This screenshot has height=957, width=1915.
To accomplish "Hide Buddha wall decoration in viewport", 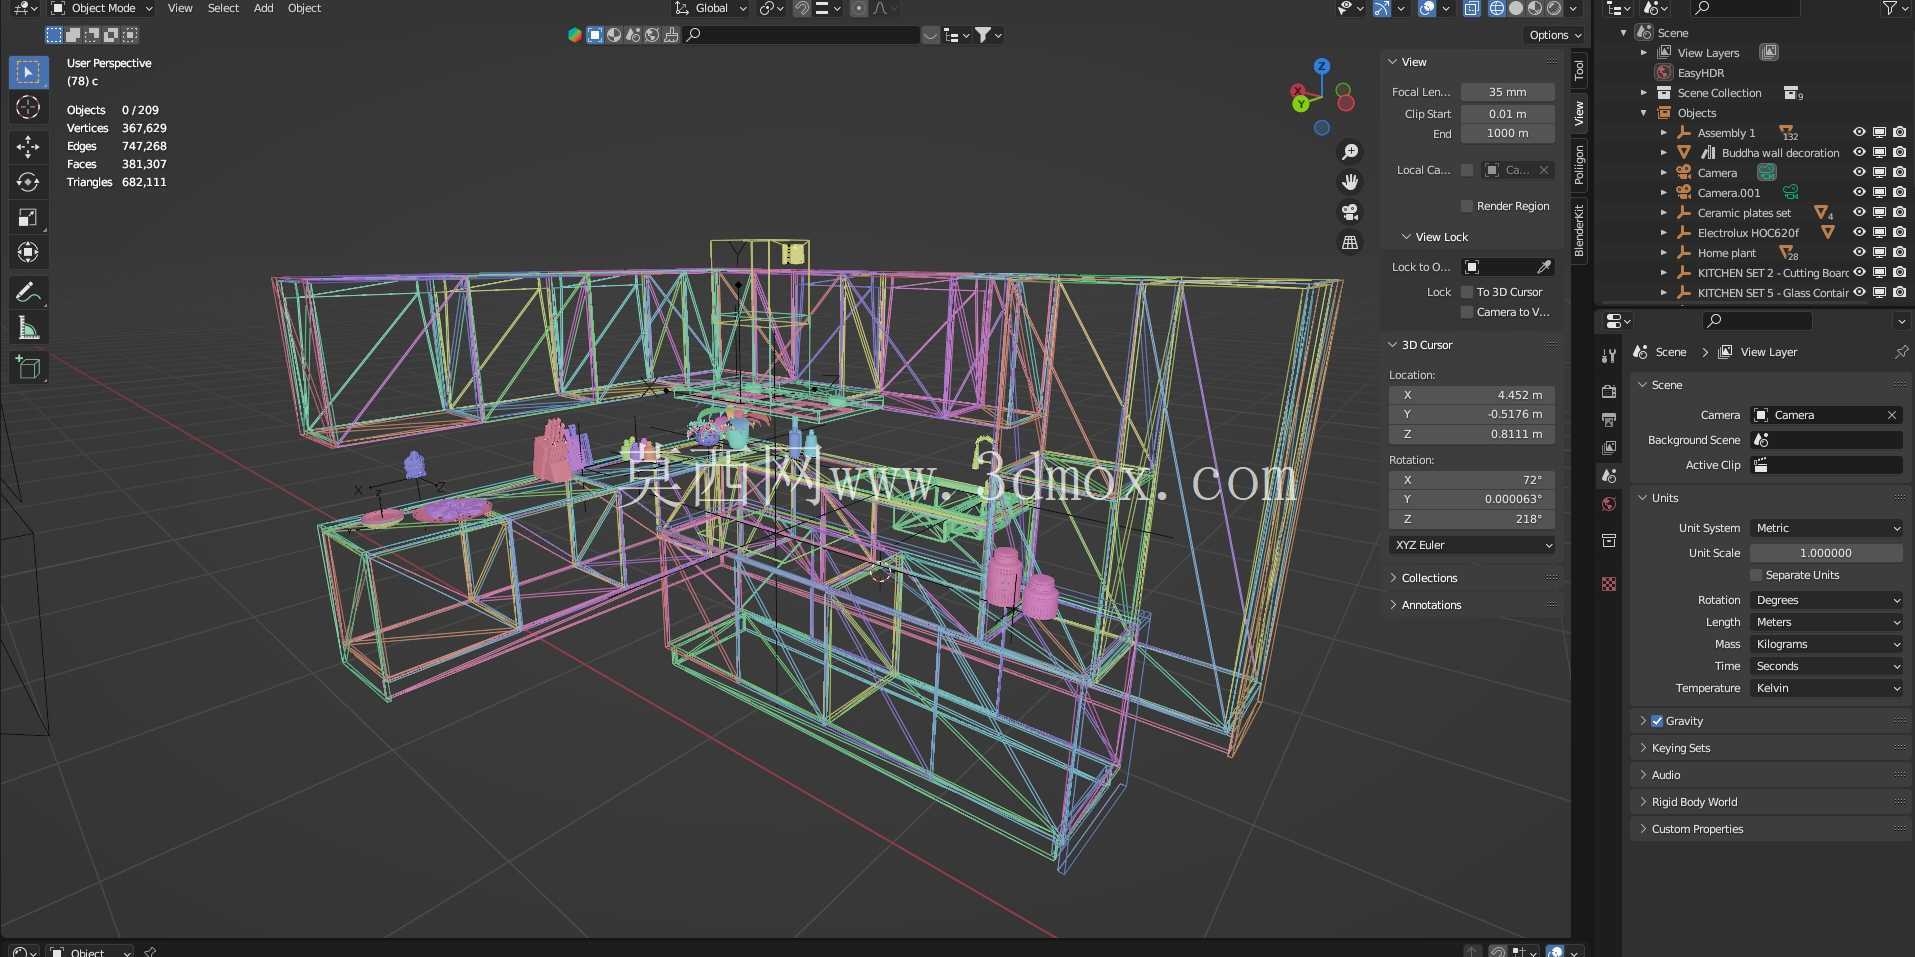I will click(x=1859, y=153).
